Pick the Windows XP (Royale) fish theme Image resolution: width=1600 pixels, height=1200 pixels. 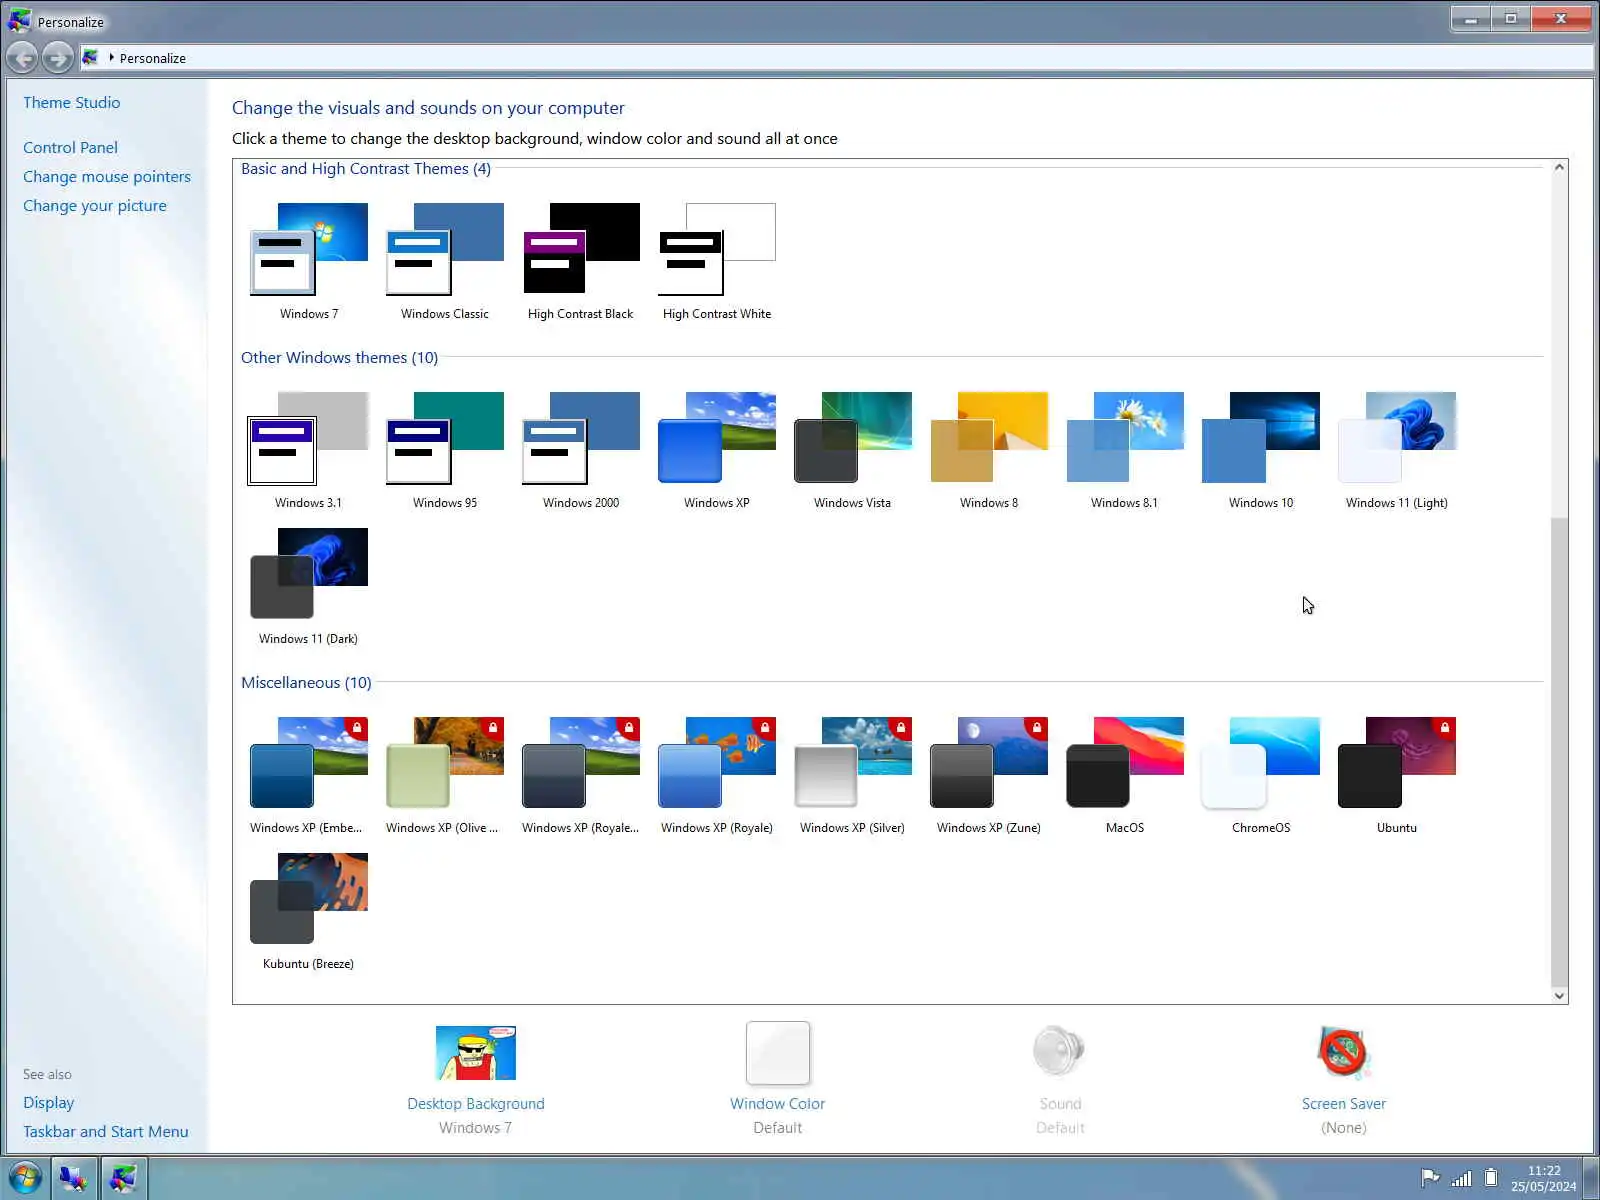point(717,775)
